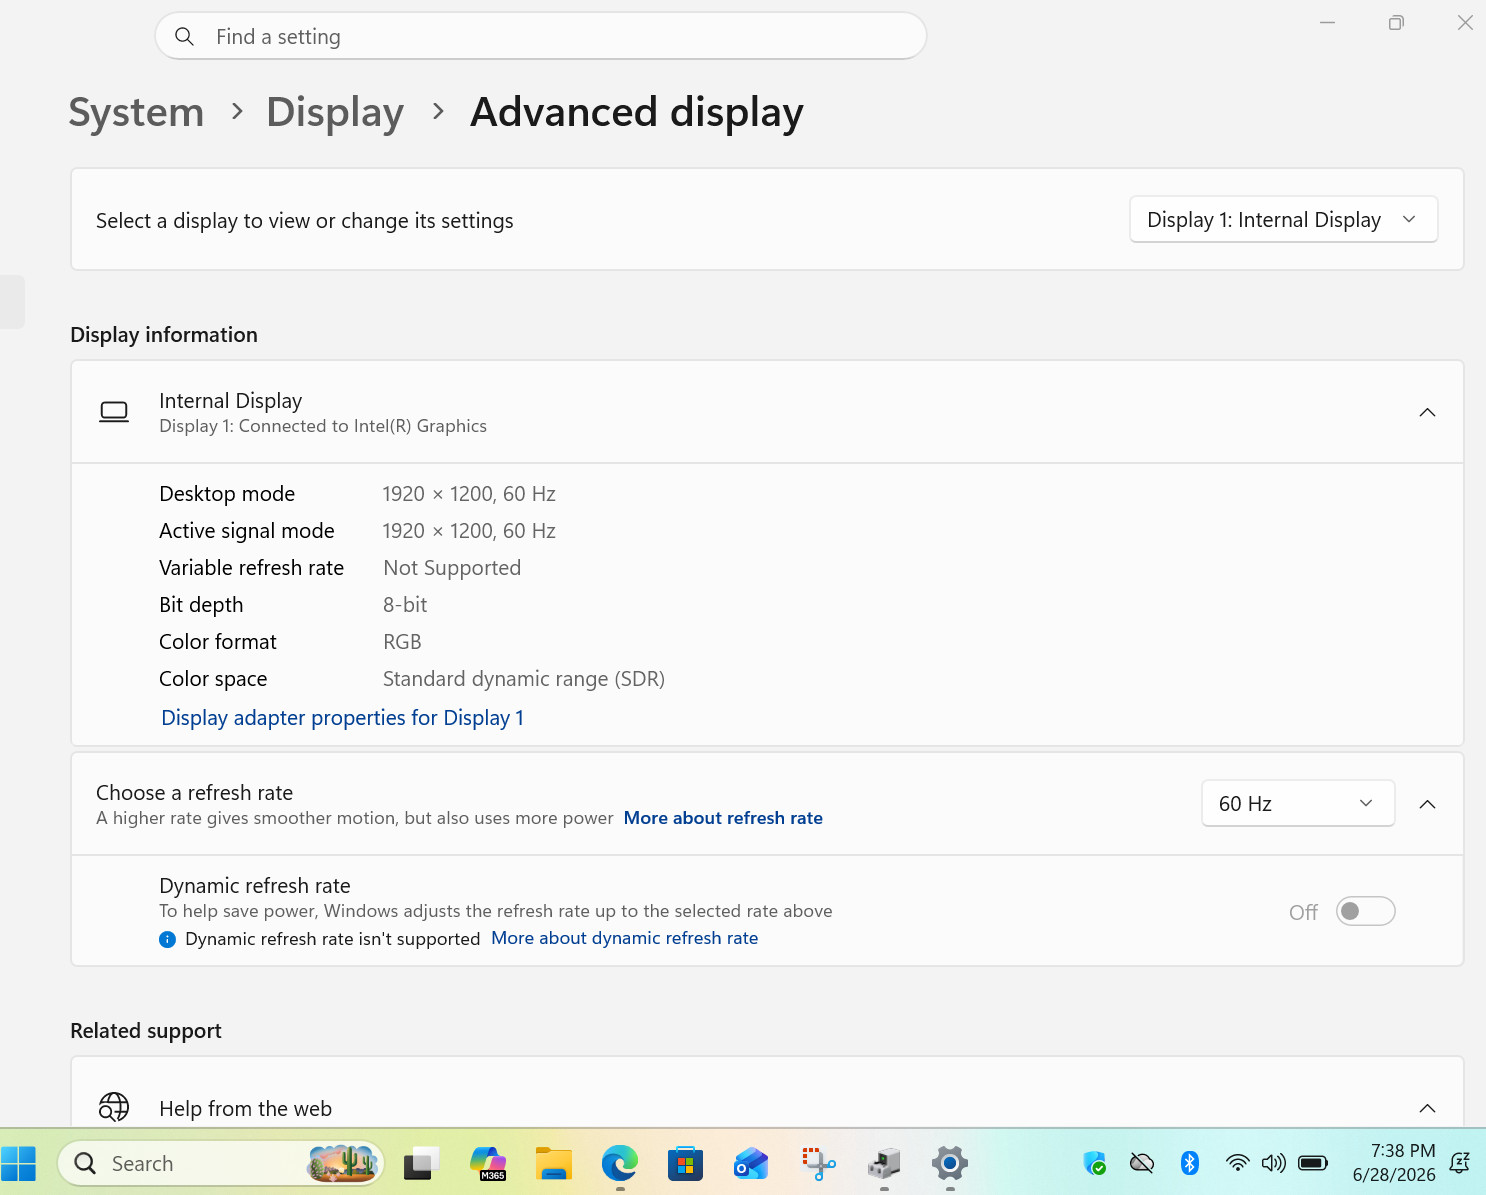Screen dimensions: 1486x1195
Task: Open the Display 1: Internal Display dropdown
Action: 1283,219
